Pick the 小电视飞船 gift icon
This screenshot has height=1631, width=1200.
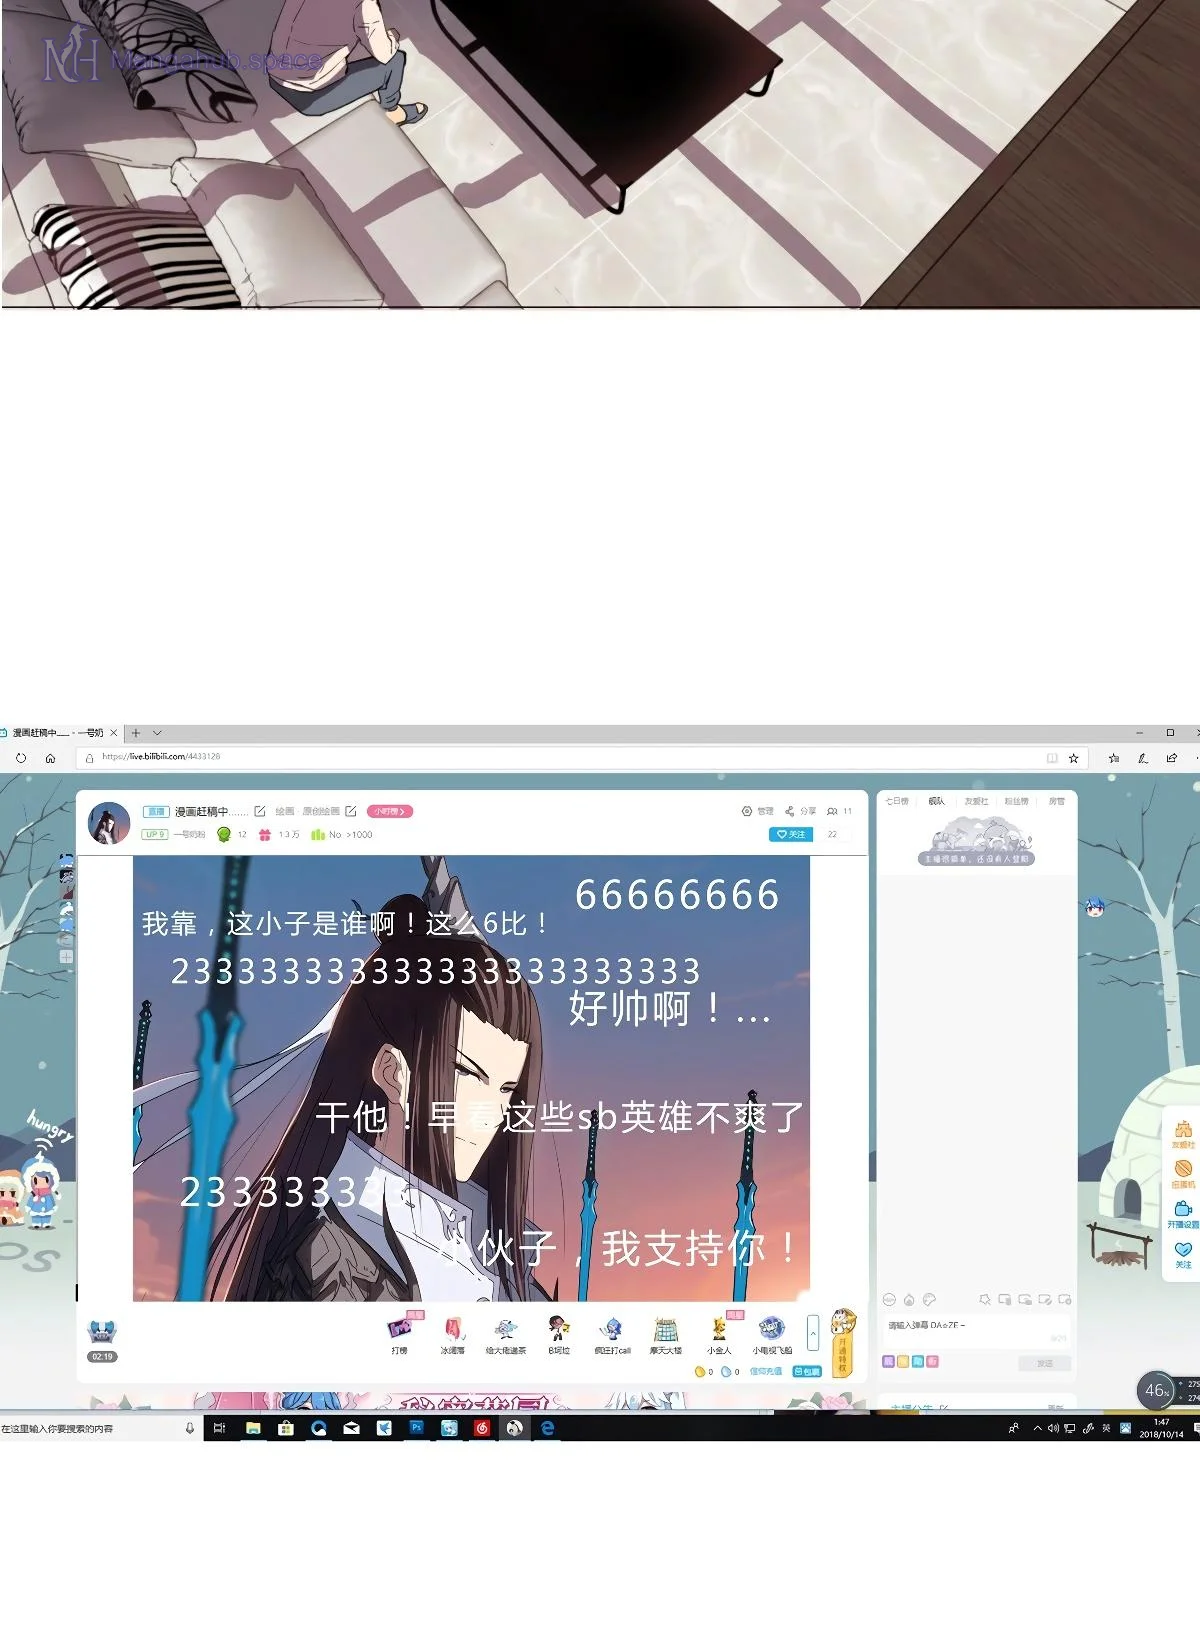pos(771,1329)
